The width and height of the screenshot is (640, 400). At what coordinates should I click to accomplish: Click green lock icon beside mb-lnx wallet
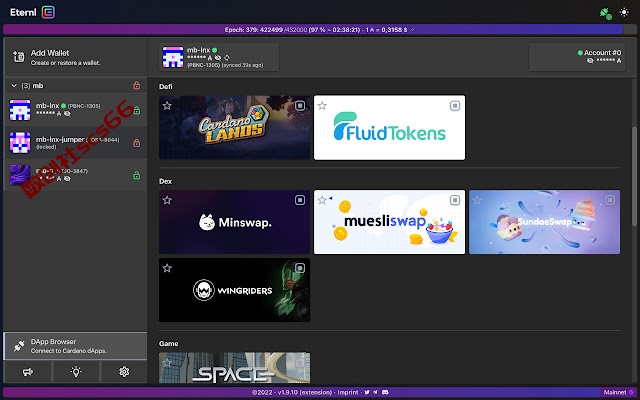coord(137,110)
